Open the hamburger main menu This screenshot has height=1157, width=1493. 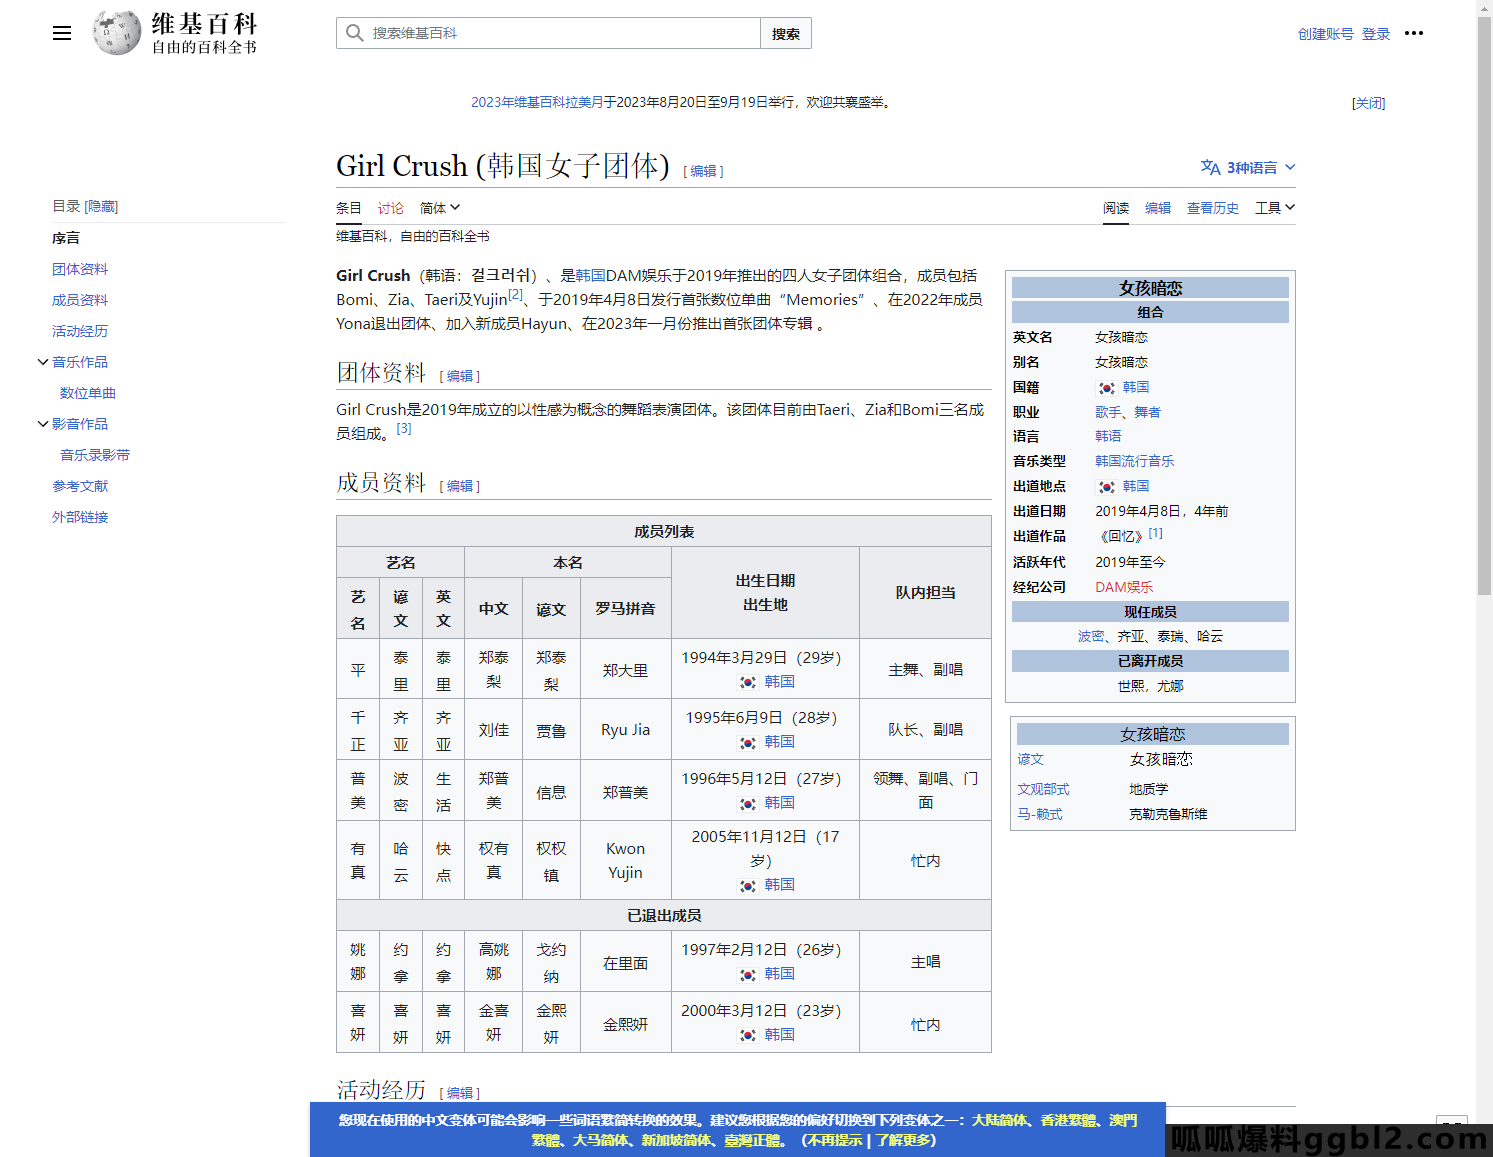(x=62, y=33)
